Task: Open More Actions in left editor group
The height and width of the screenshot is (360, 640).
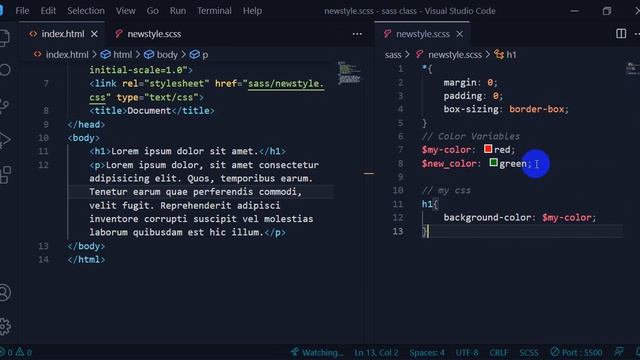Action: [357, 34]
